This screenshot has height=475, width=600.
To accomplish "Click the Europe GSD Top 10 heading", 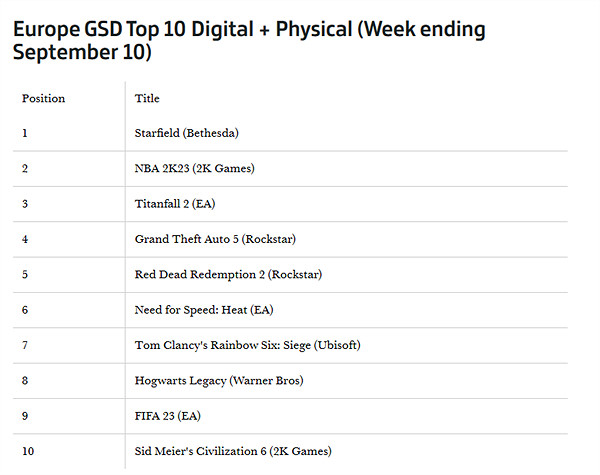I will (248, 40).
